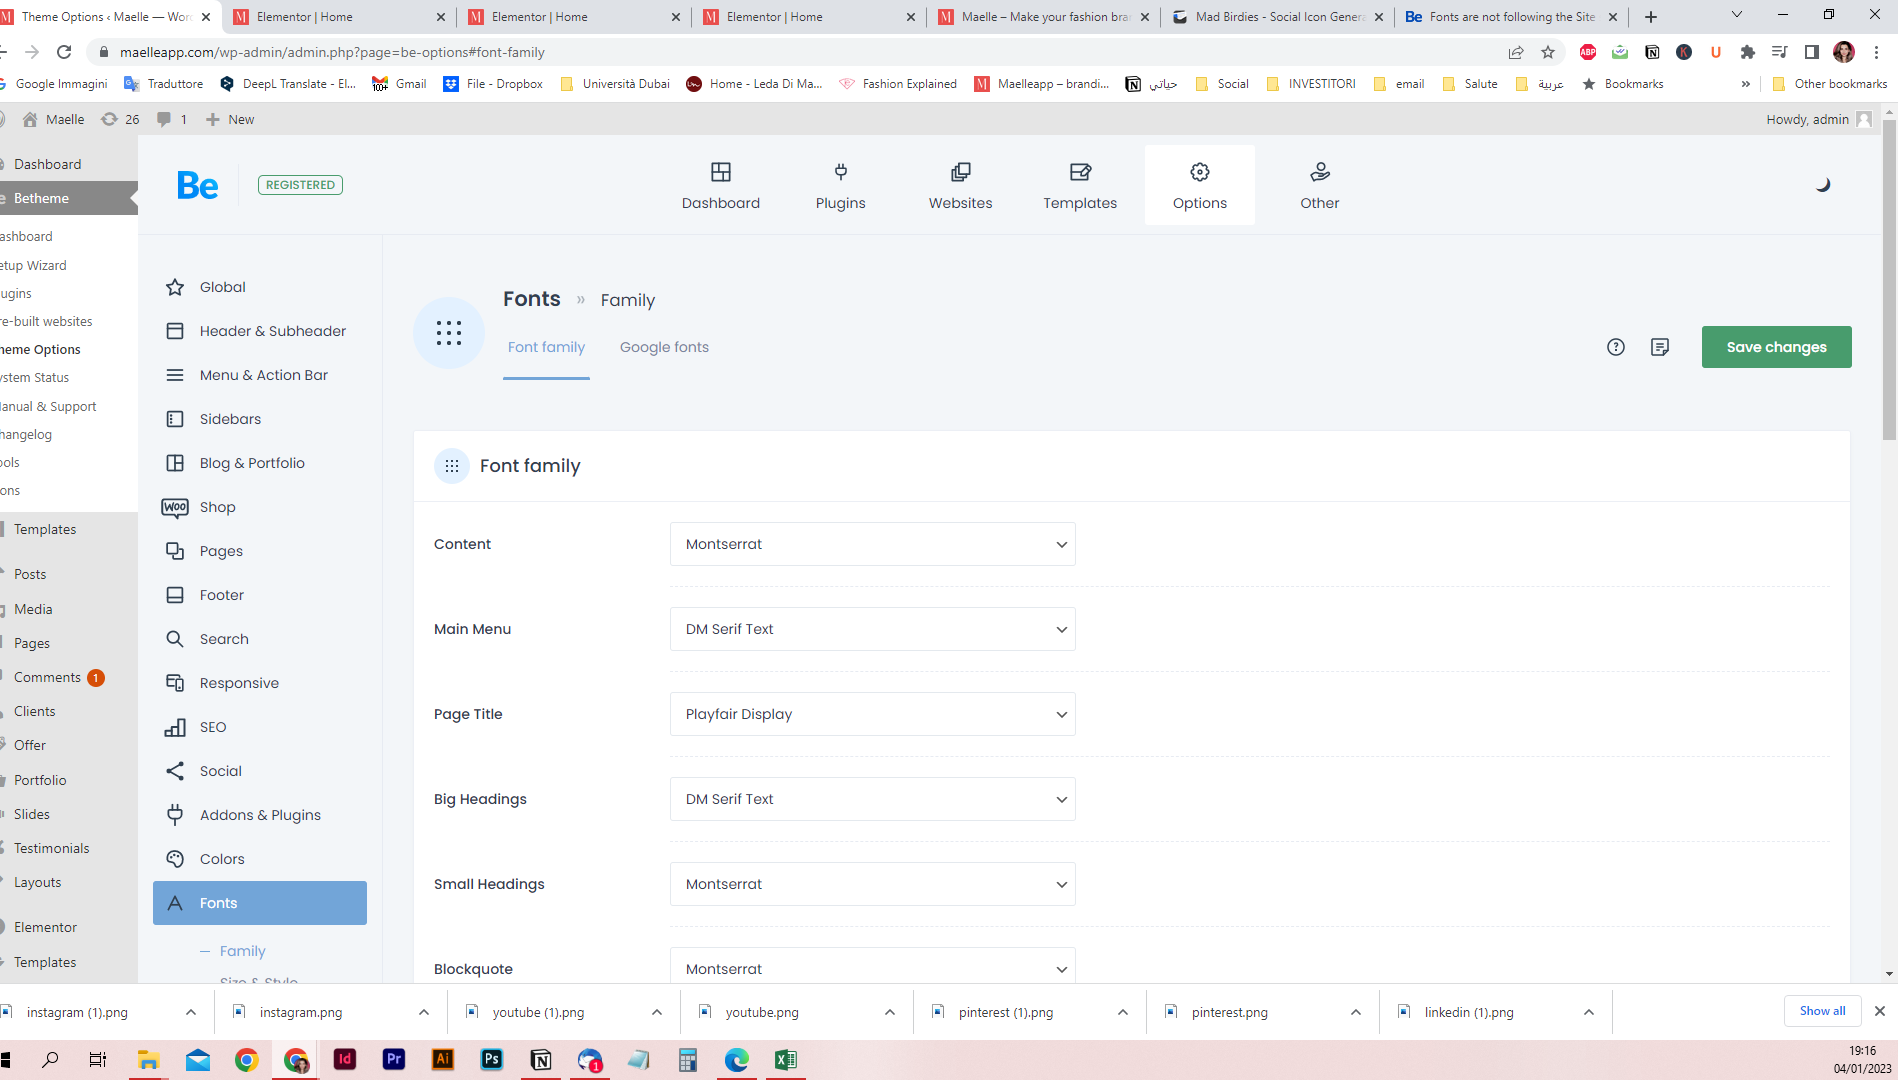The image size is (1898, 1080).
Task: Open a new browser tab
Action: (1651, 17)
